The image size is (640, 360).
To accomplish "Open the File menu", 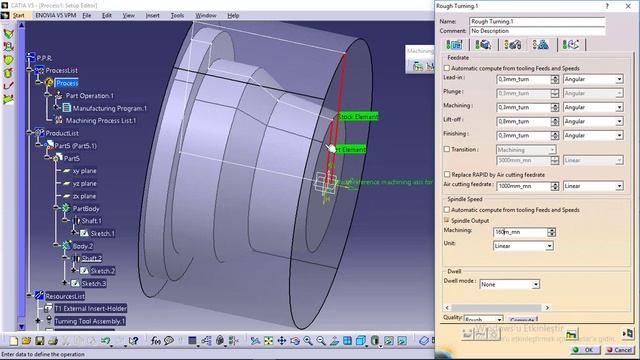I will 87,16.
